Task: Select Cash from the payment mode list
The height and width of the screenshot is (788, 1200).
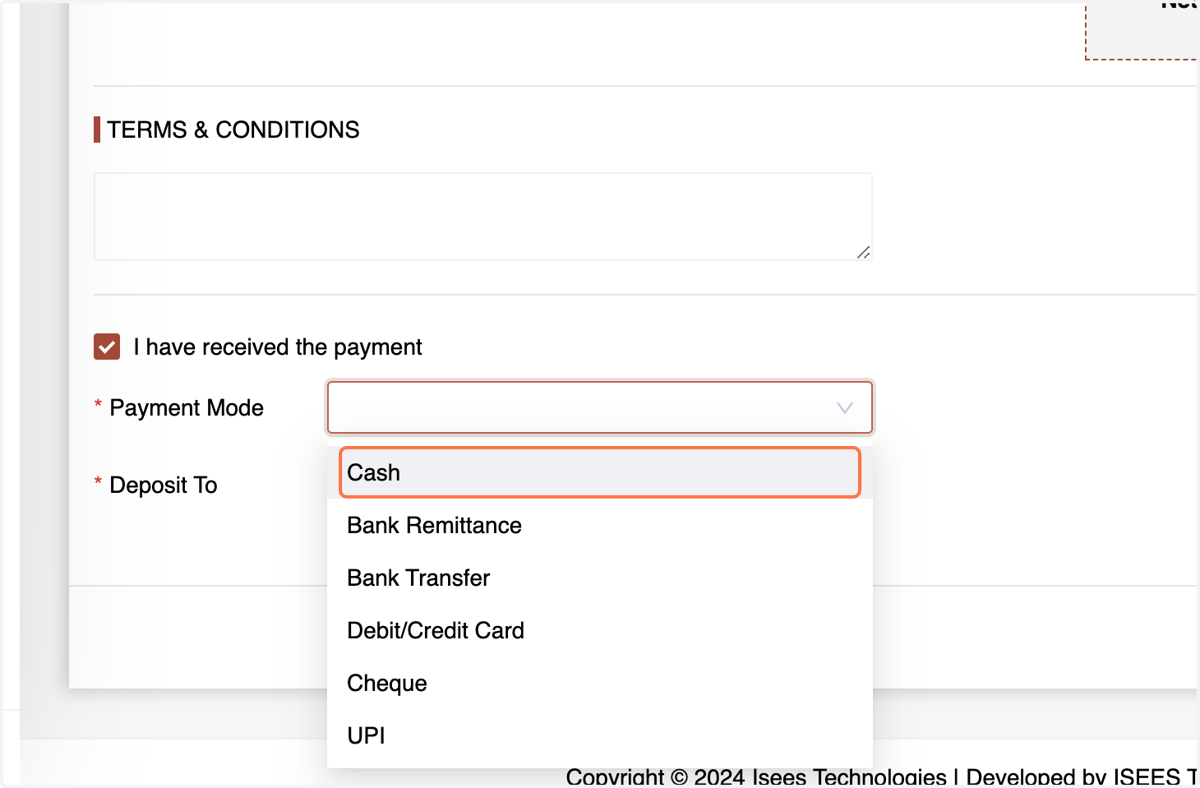Action: (600, 473)
